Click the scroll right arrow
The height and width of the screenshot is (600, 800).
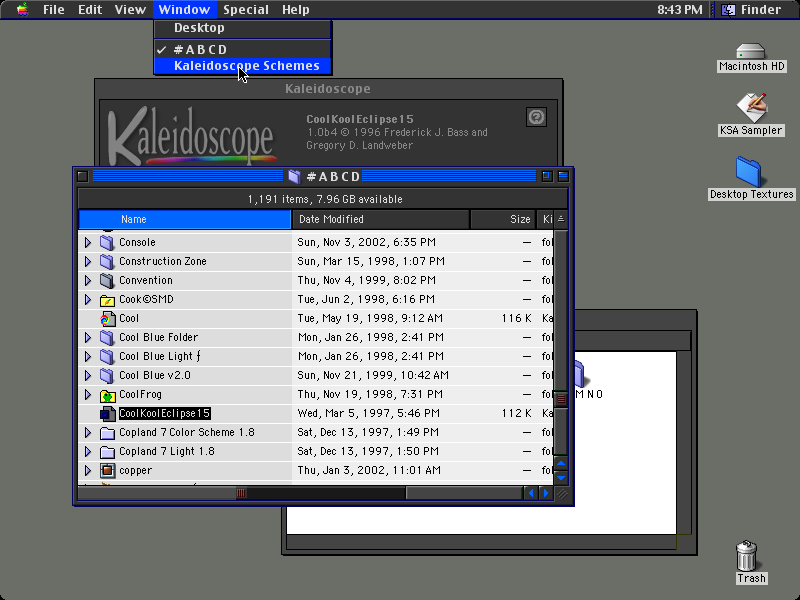[x=546, y=493]
